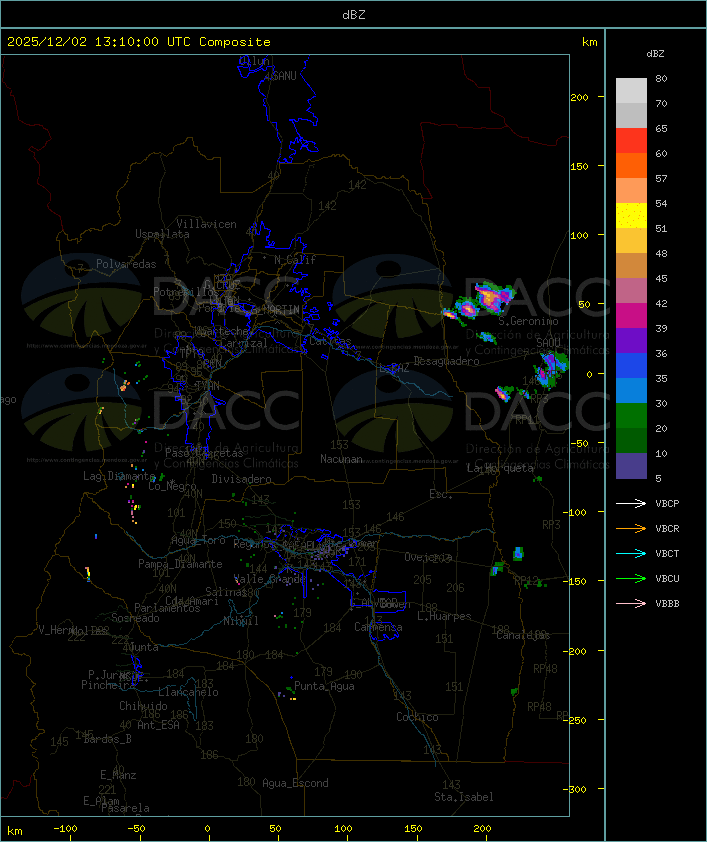Click the Chihuido map label
The width and height of the screenshot is (707, 842).
coord(143,706)
